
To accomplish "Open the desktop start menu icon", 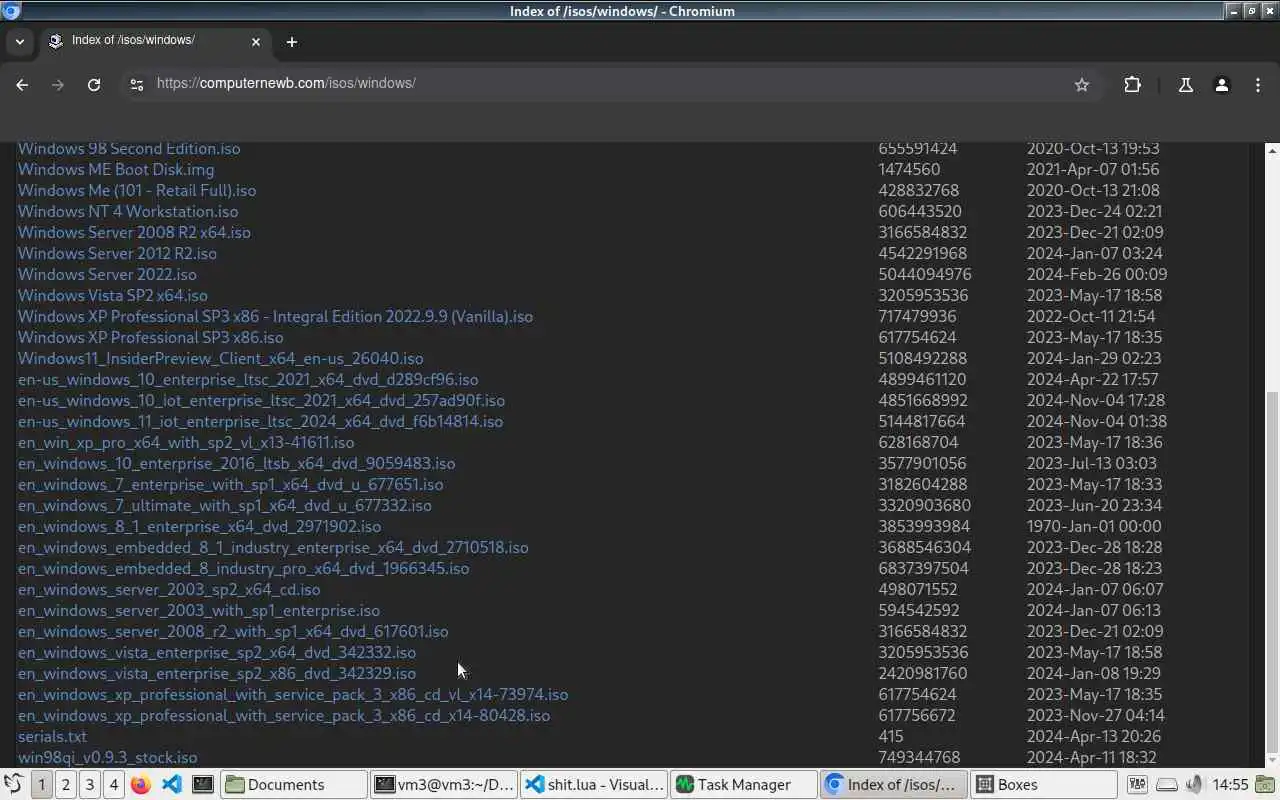I will [14, 785].
